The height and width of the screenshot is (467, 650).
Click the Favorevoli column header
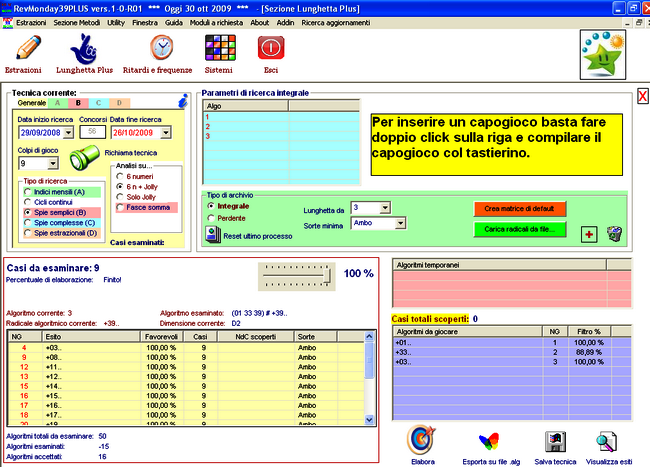[x=161, y=336]
